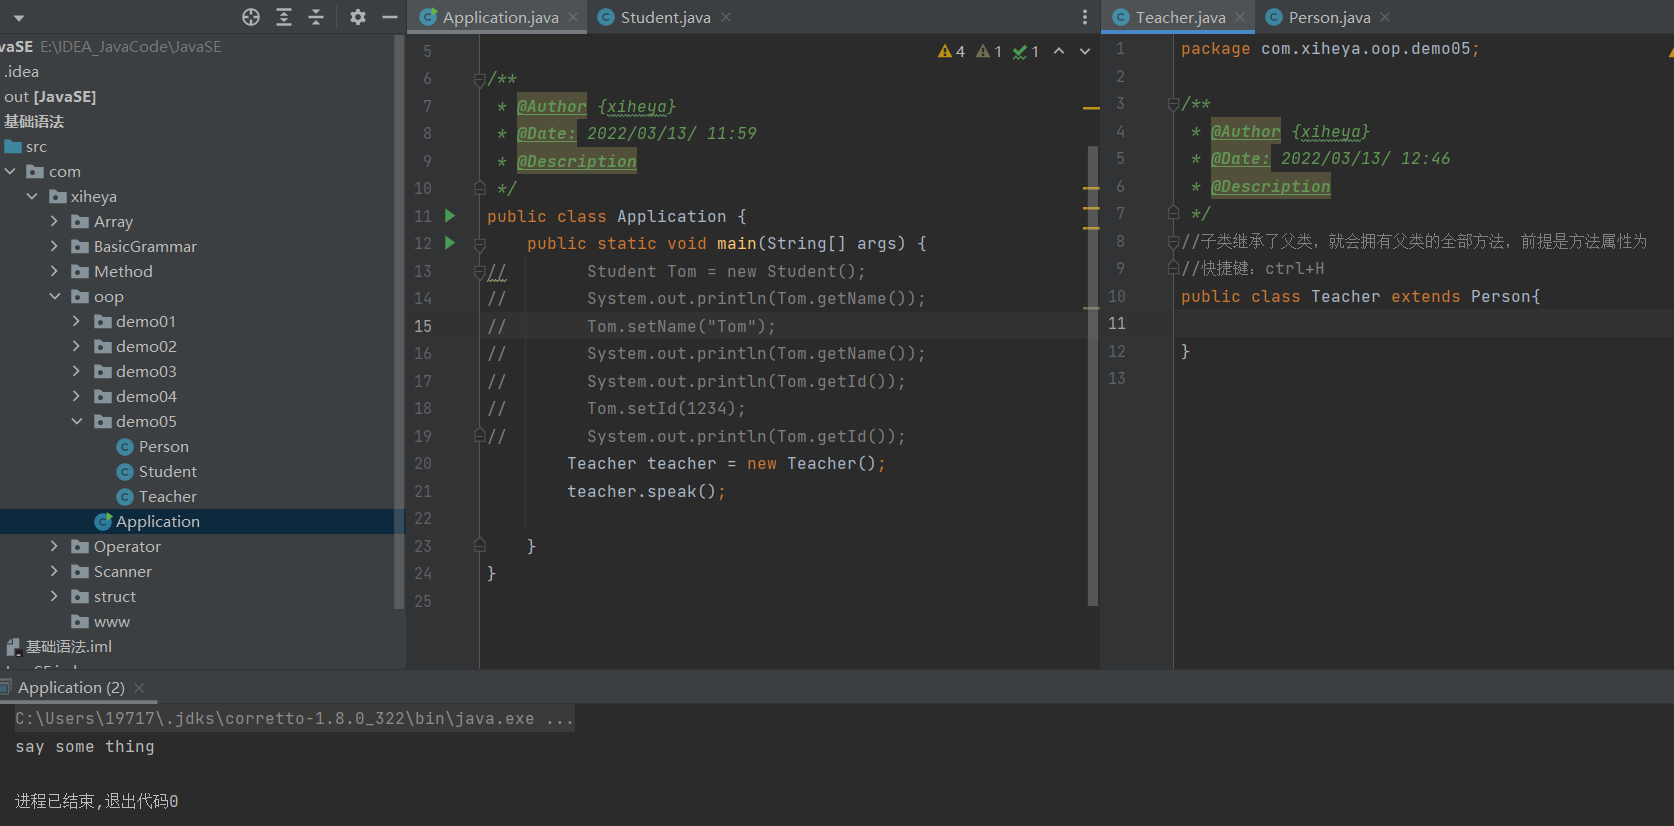The height and width of the screenshot is (826, 1674).
Task: Click the @Description tag in Application.java
Action: [577, 161]
